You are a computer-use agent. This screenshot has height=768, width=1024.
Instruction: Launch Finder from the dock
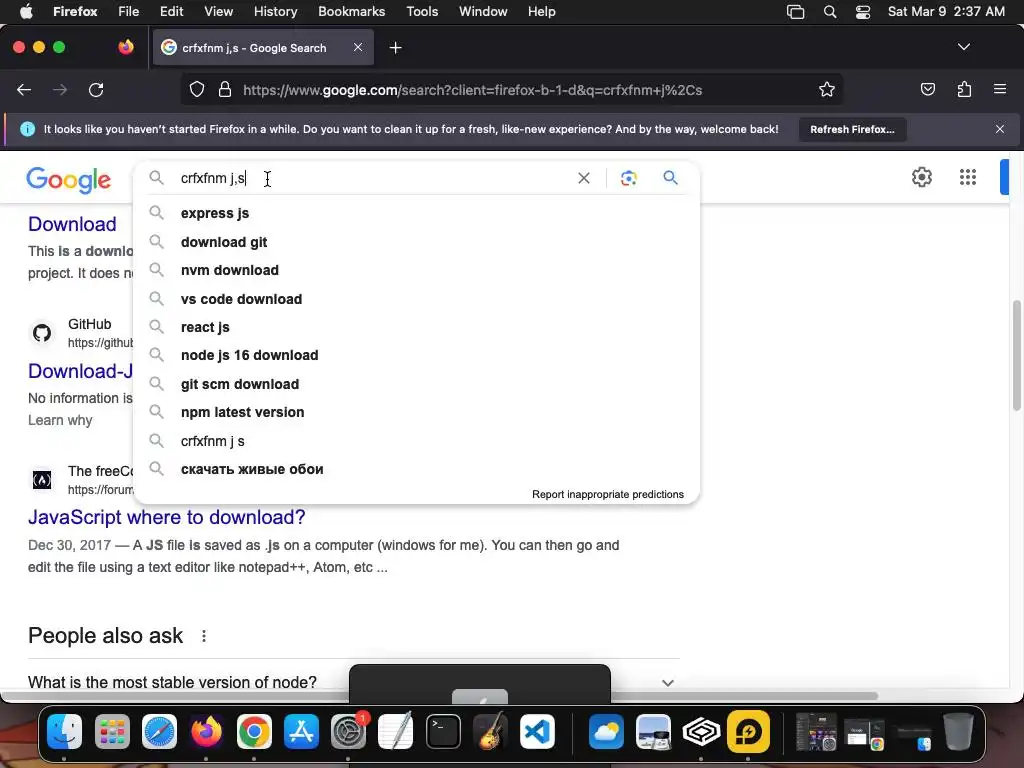pos(64,731)
